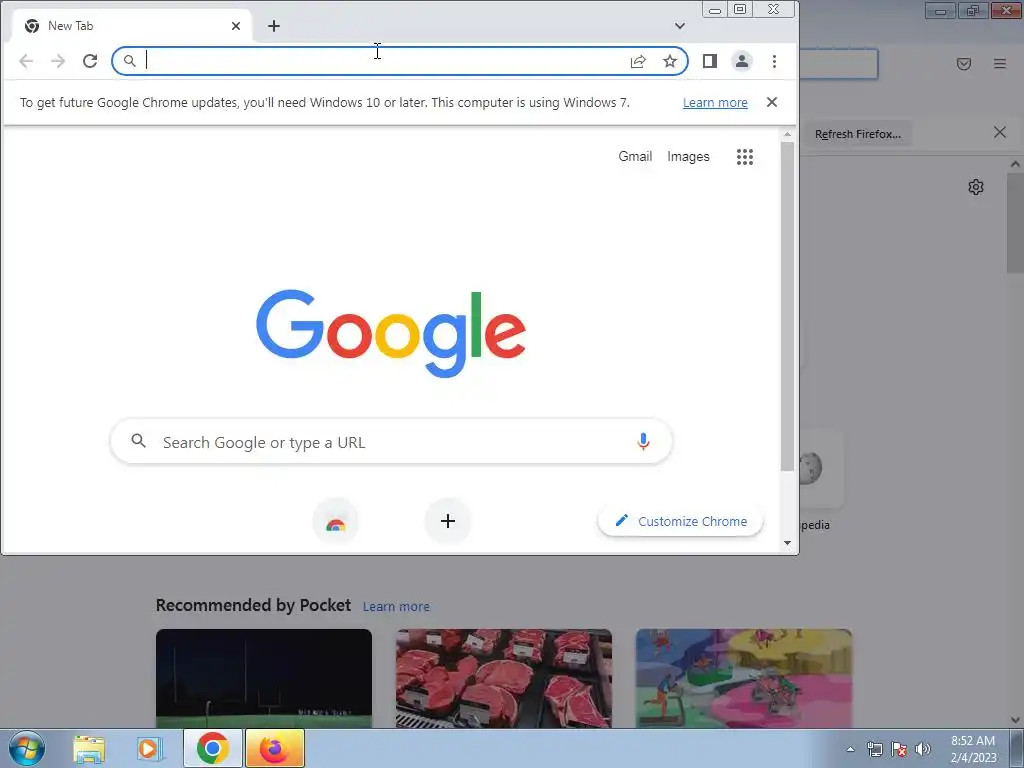Open the rainbow shortcut tile
Viewport: 1024px width, 768px height.
[x=336, y=521]
